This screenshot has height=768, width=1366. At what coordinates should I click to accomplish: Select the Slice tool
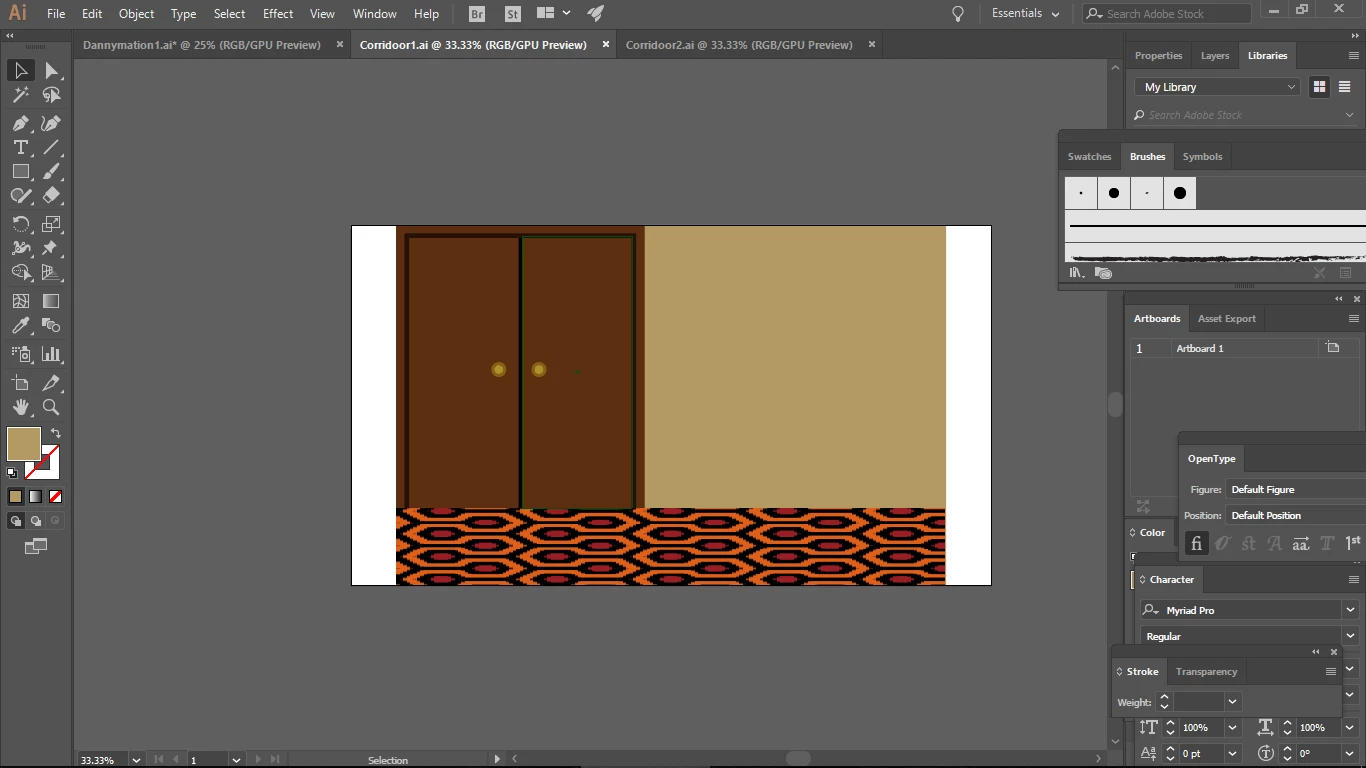pyautogui.click(x=51, y=383)
